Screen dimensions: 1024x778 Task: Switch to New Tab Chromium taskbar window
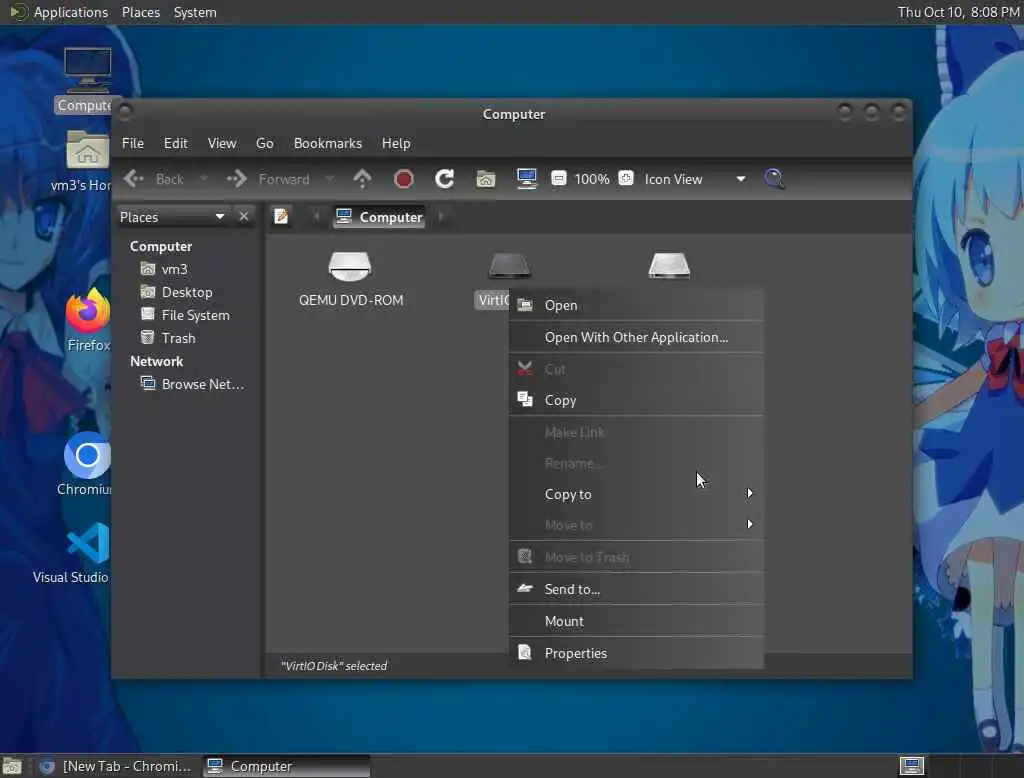click(x=116, y=766)
